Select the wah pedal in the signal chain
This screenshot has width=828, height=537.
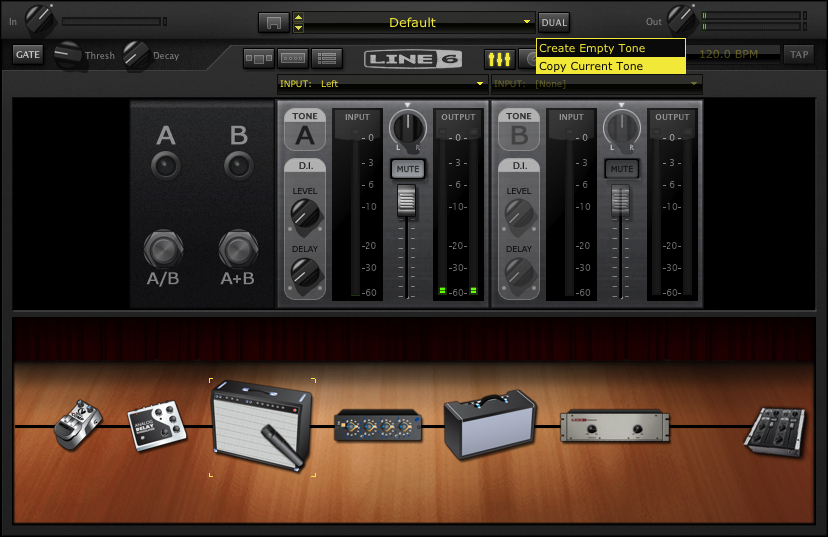[78, 425]
